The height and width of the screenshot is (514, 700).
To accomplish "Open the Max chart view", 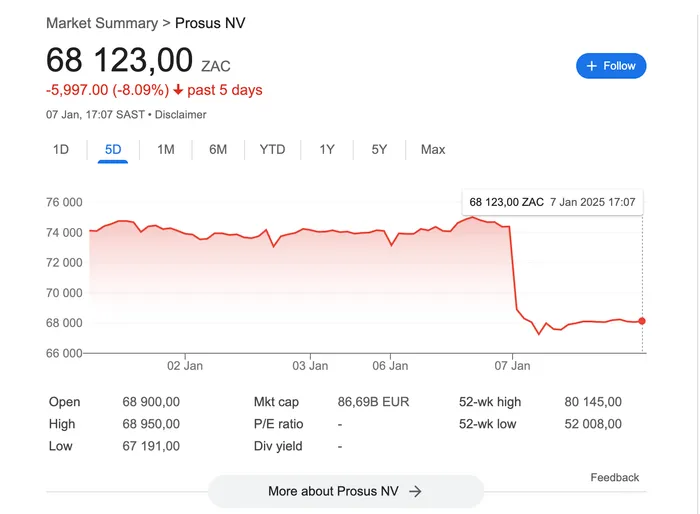I will [433, 150].
